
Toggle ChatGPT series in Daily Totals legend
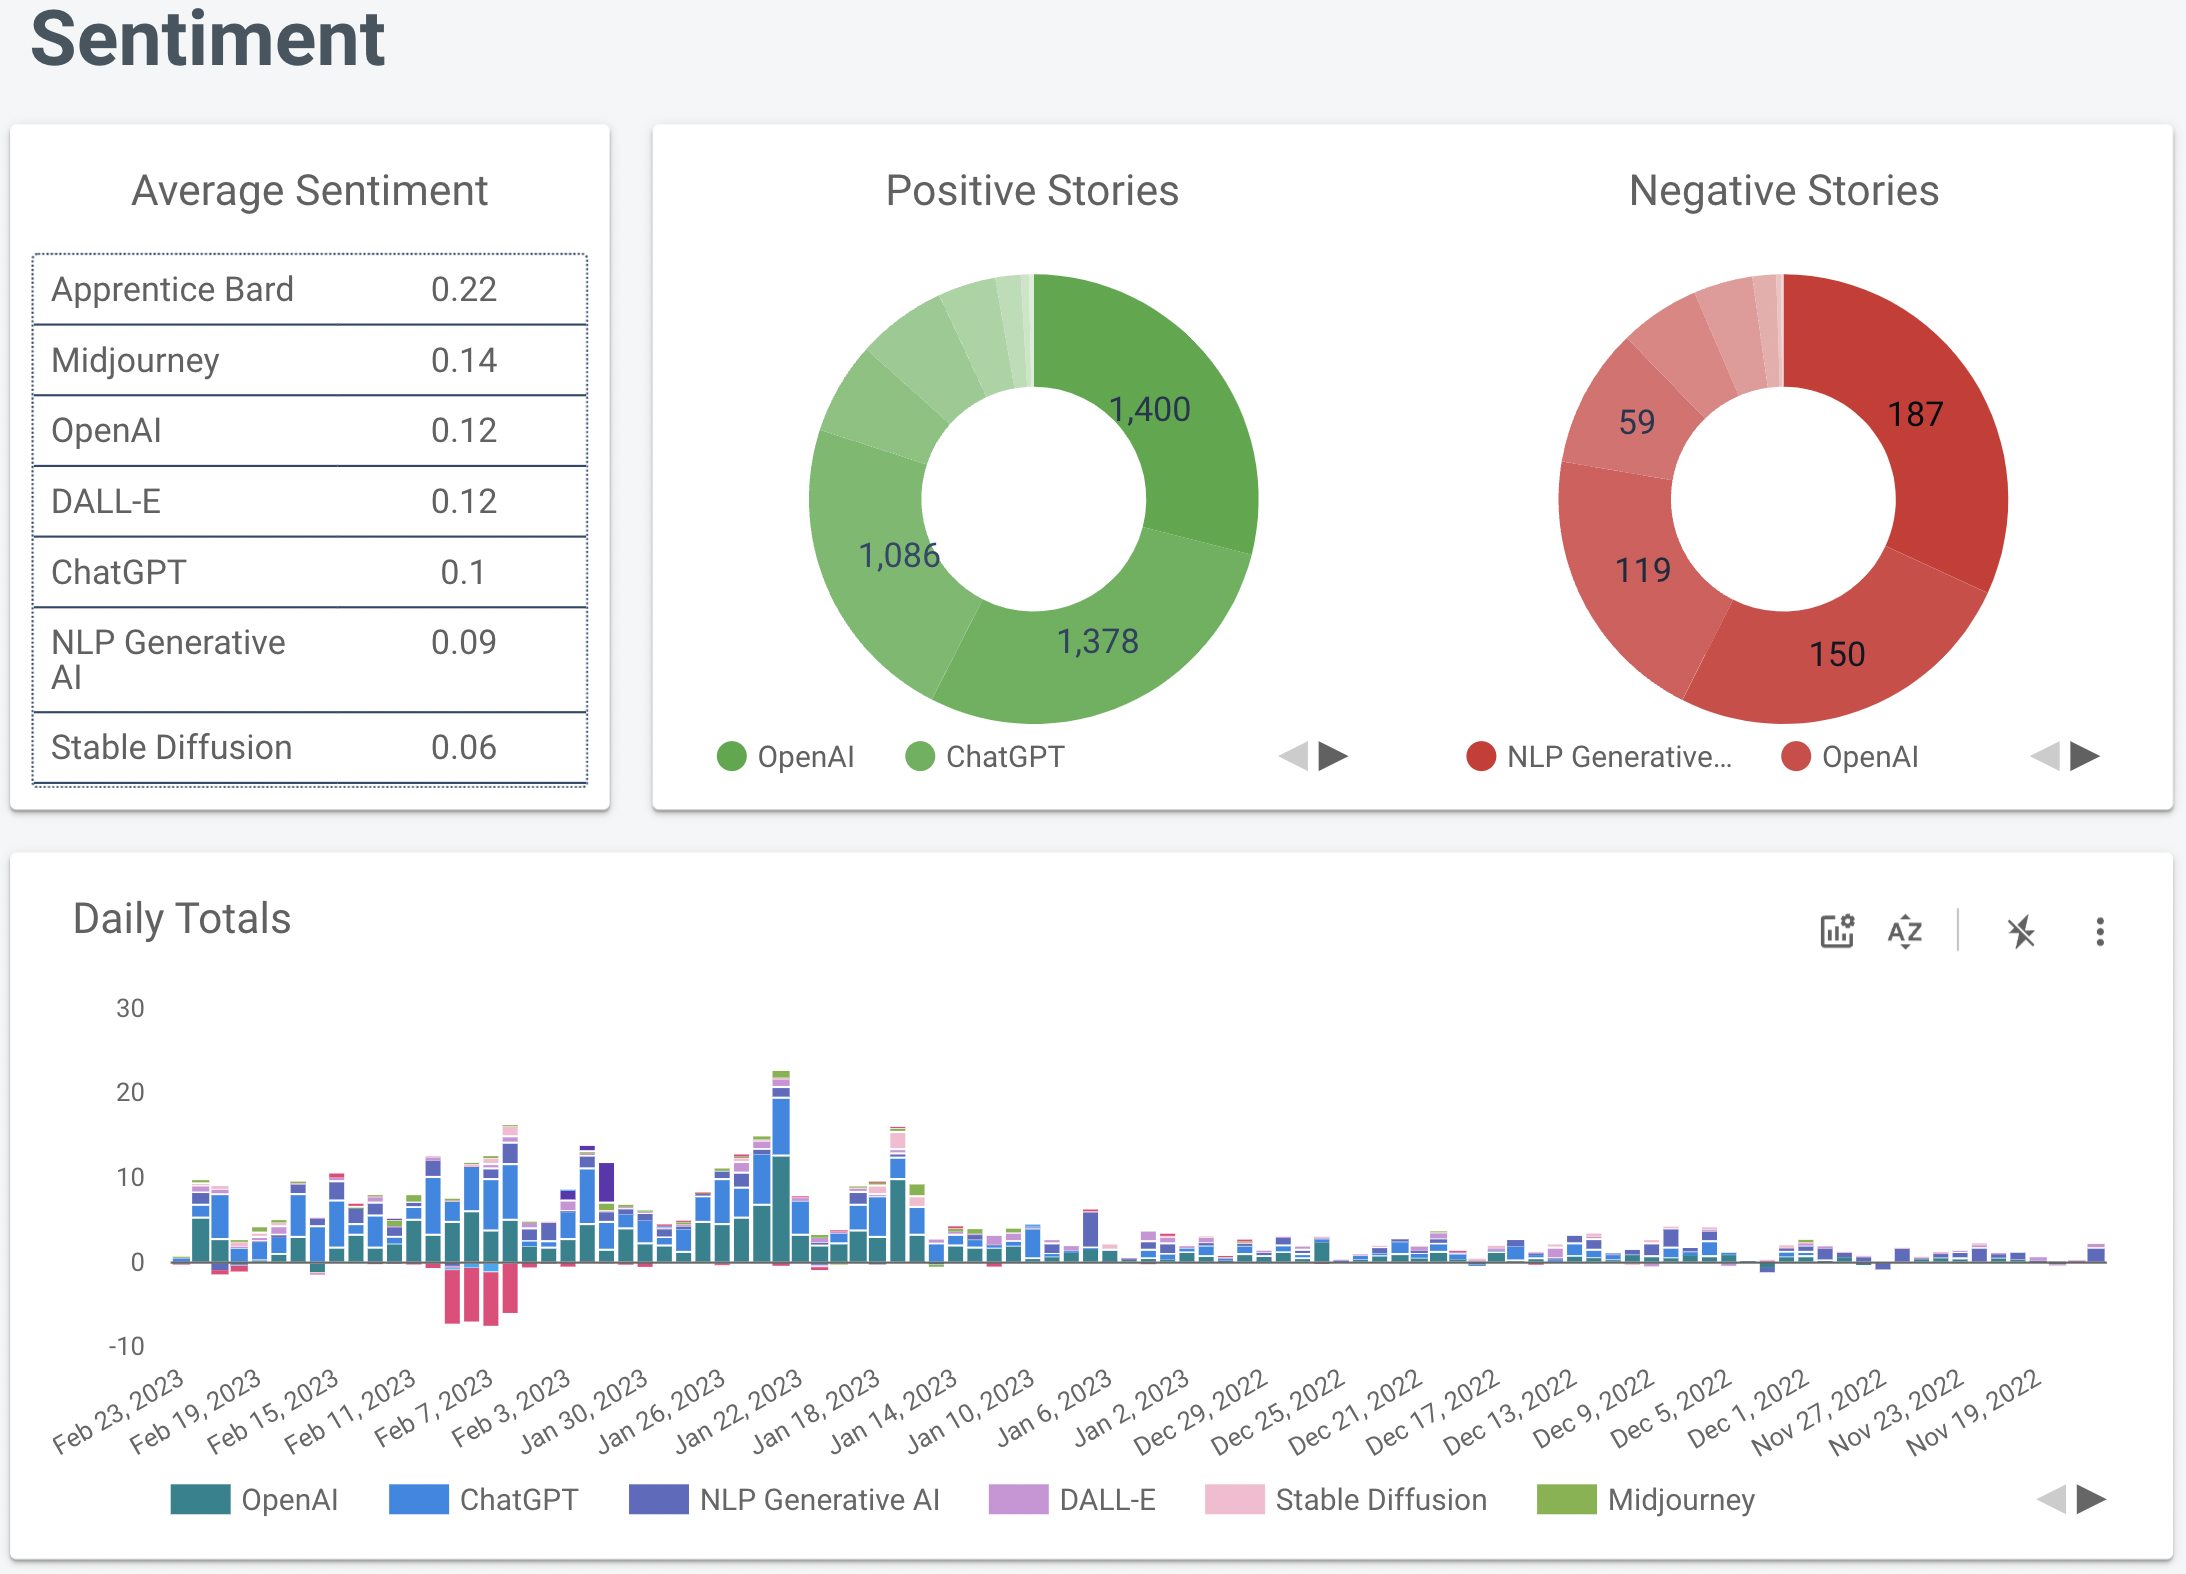(x=483, y=1500)
